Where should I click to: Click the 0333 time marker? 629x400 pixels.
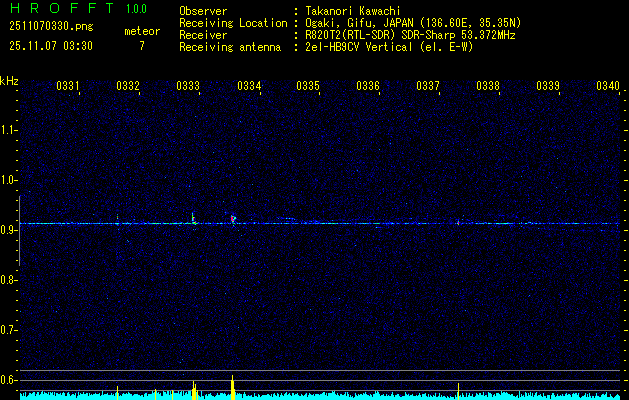click(188, 86)
